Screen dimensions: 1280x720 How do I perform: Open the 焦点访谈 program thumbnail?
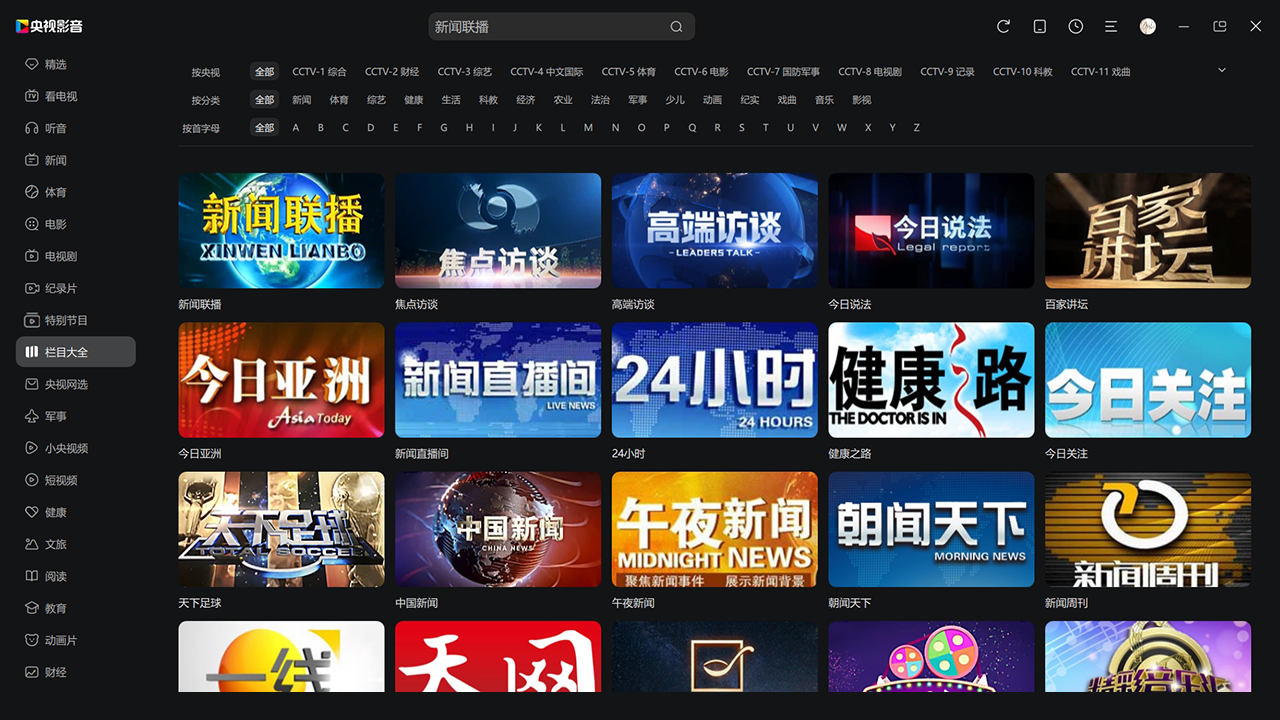click(497, 230)
